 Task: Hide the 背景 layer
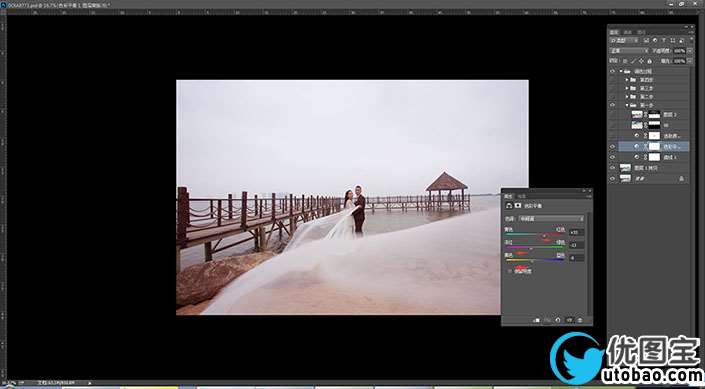click(x=612, y=179)
